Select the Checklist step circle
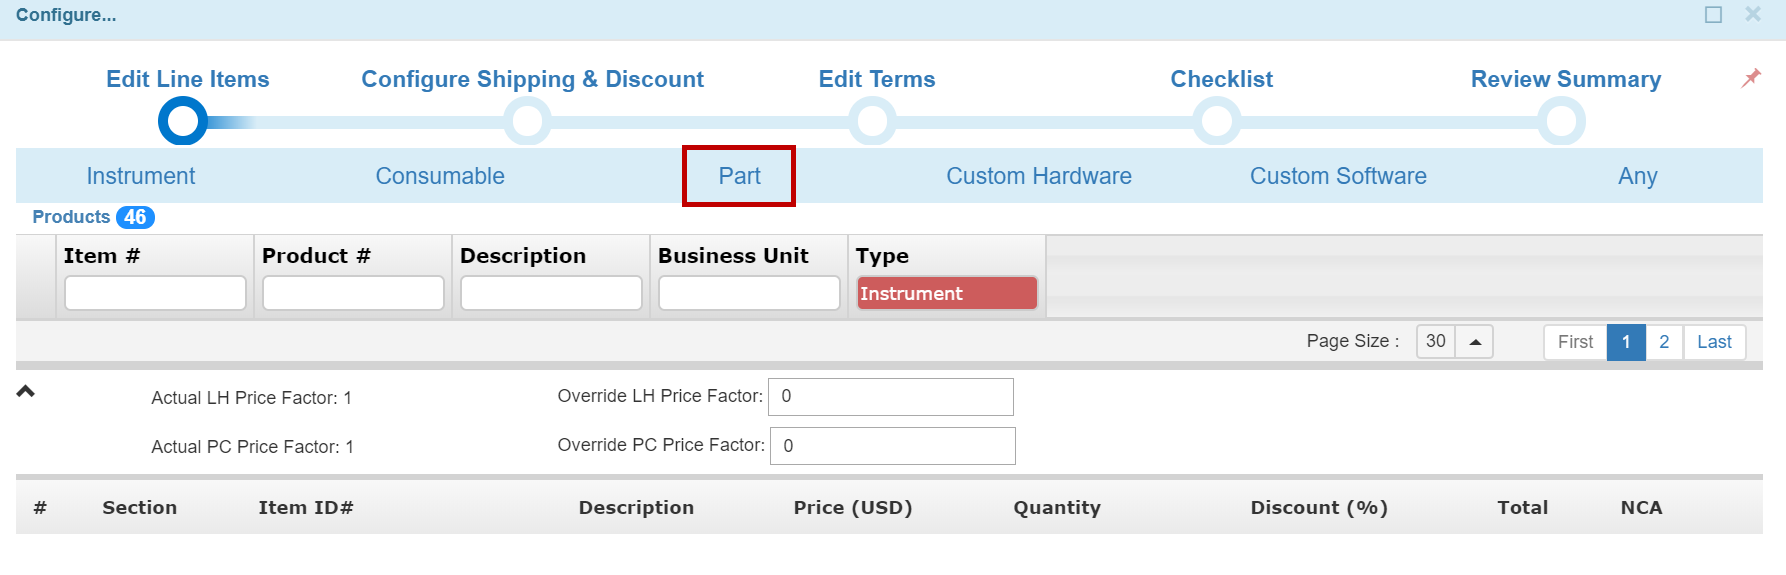This screenshot has width=1786, height=575. tap(1217, 122)
